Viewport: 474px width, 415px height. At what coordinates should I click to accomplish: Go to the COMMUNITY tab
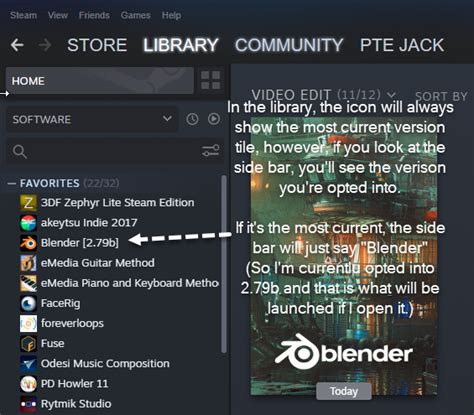(289, 45)
